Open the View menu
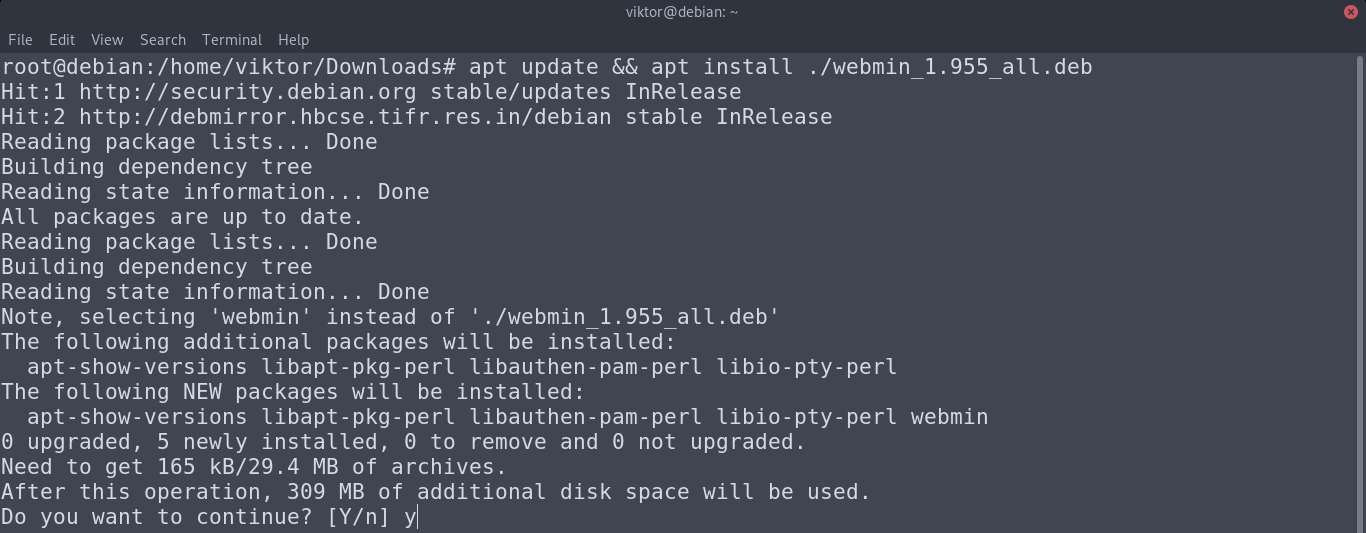This screenshot has width=1366, height=533. click(x=107, y=40)
